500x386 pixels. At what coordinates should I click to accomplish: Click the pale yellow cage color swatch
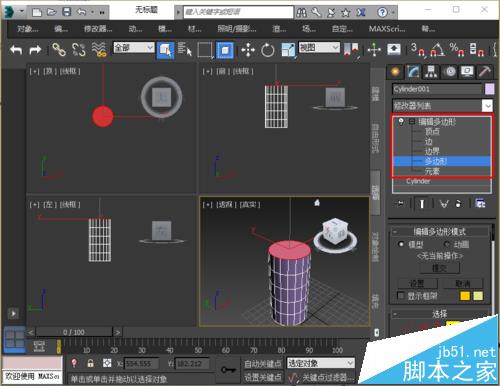point(478,296)
